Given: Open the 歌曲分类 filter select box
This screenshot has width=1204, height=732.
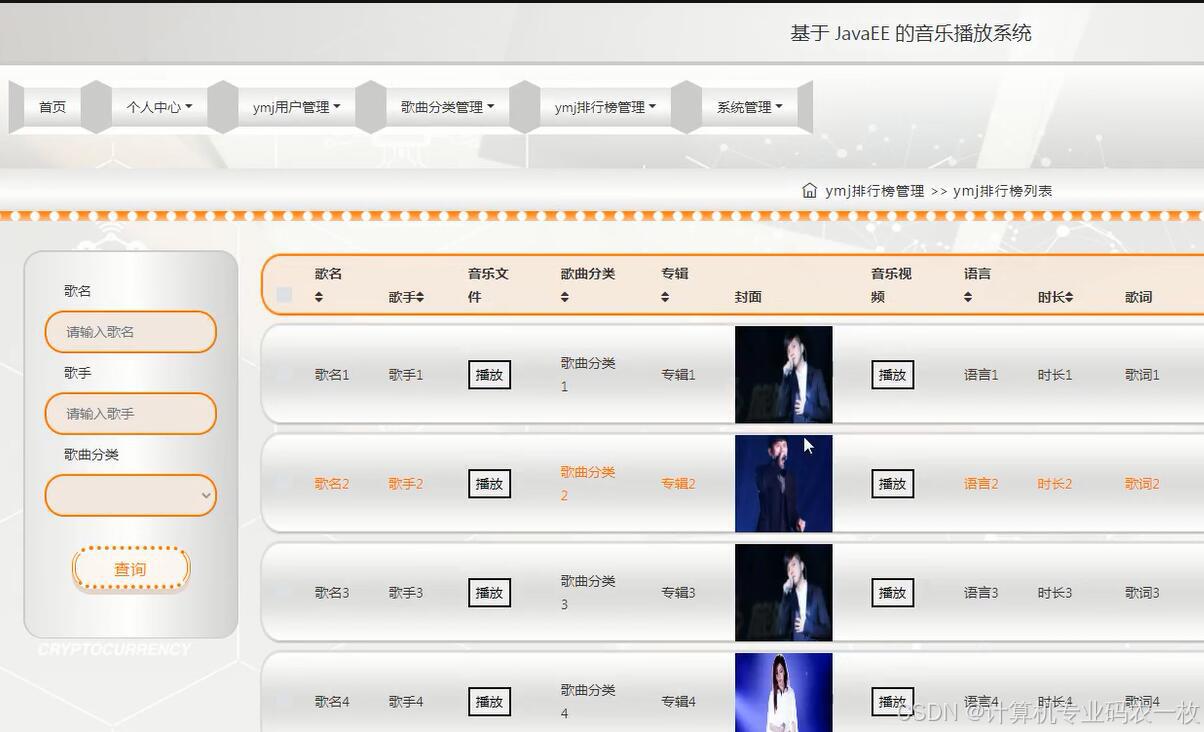Looking at the screenshot, I should (x=130, y=495).
